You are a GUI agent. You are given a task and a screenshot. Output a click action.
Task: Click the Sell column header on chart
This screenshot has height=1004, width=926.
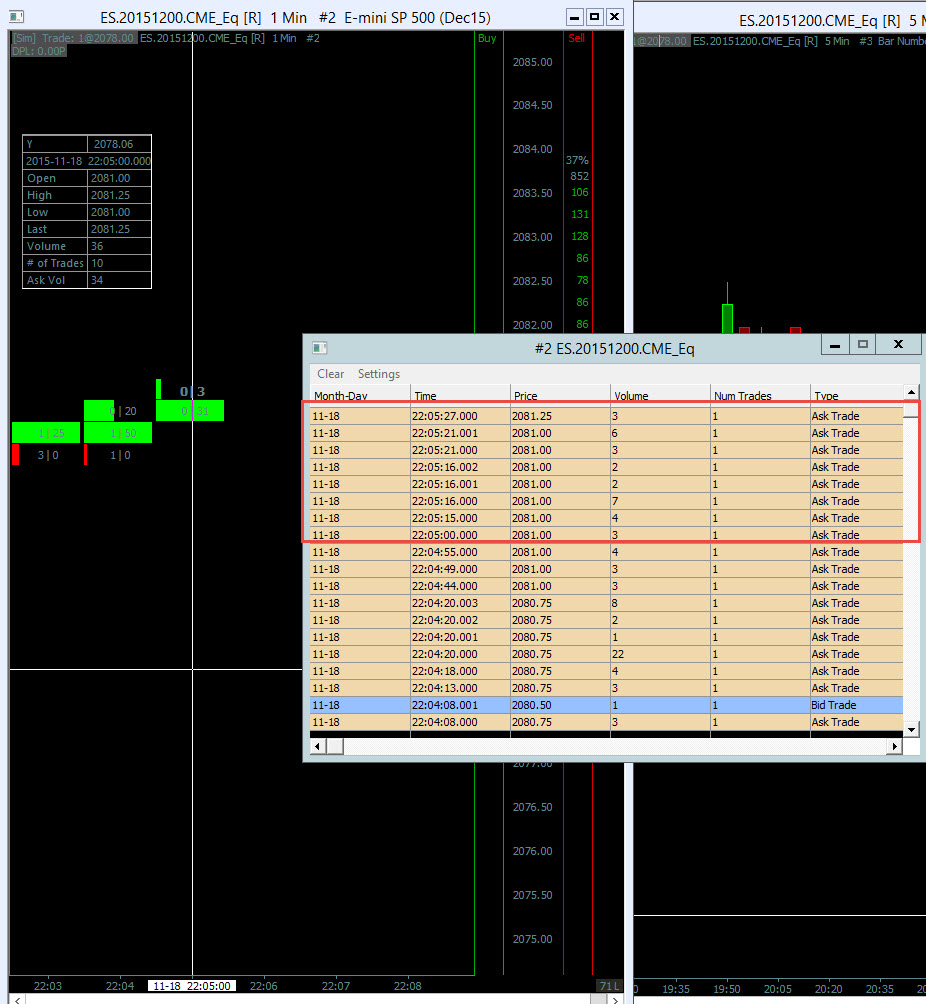click(576, 38)
